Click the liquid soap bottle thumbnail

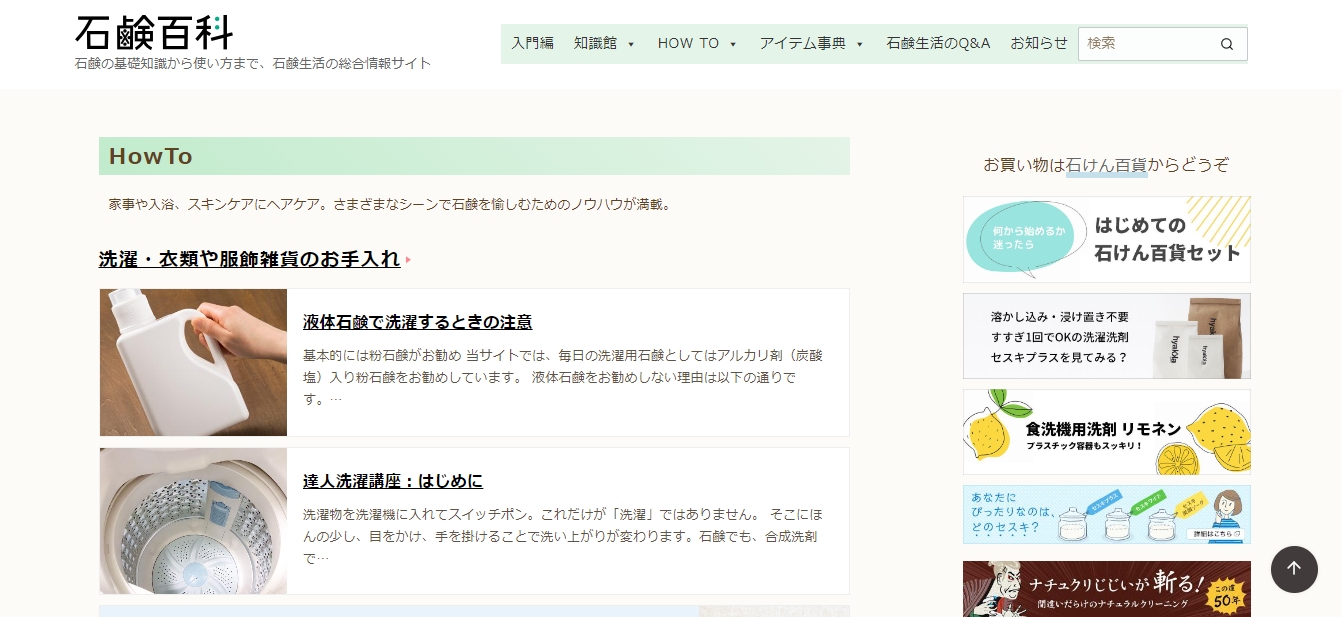(193, 362)
